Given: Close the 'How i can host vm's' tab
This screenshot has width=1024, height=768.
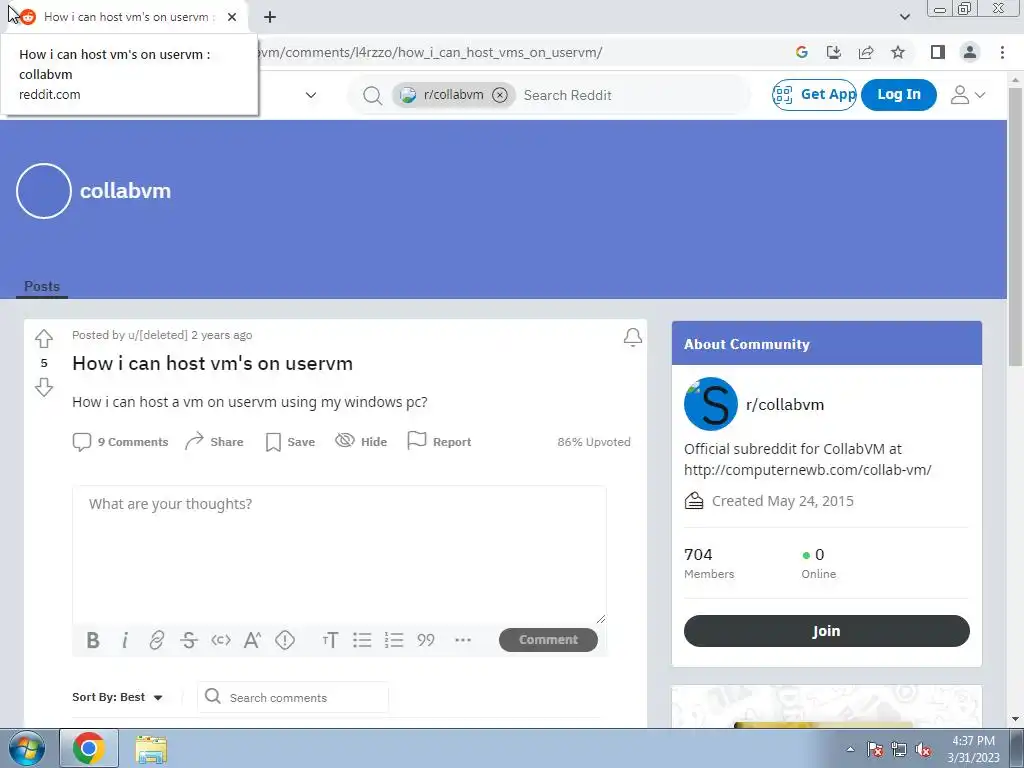Looking at the screenshot, I should (x=232, y=17).
